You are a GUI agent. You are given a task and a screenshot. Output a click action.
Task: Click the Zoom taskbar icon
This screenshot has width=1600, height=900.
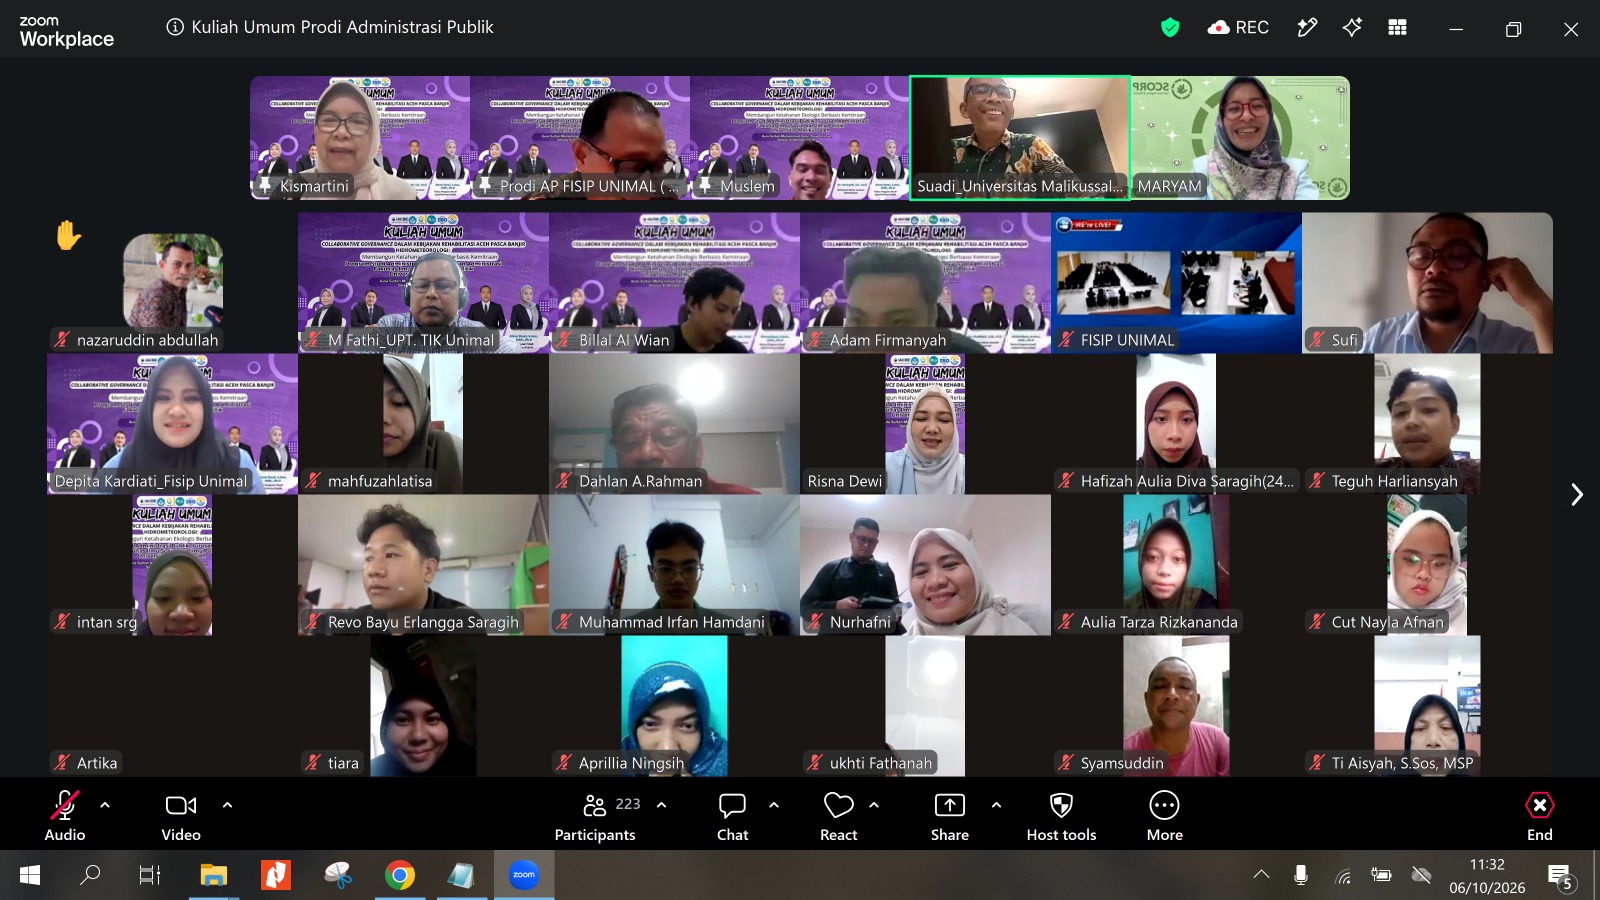tap(524, 875)
